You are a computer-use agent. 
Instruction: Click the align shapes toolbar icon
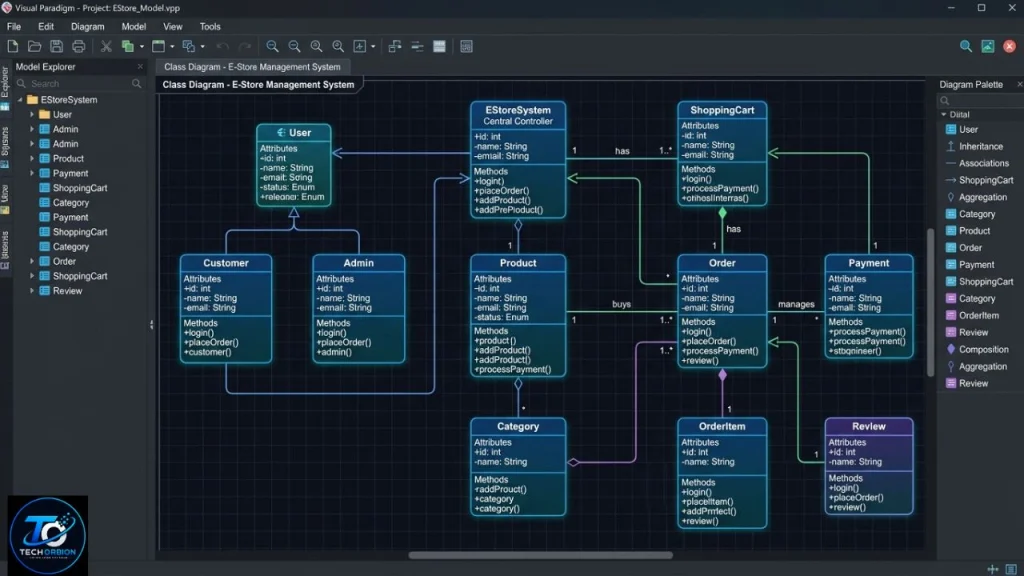394,46
